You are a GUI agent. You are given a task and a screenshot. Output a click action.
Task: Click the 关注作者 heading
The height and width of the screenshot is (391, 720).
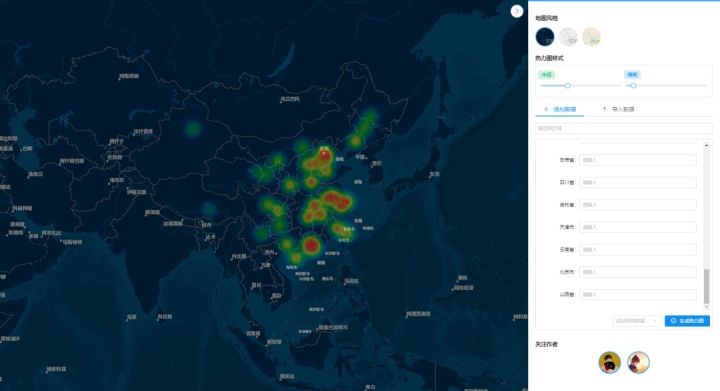pos(546,344)
